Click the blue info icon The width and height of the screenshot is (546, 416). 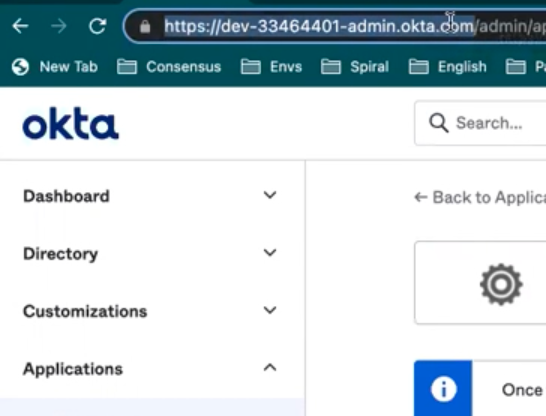pos(443,389)
